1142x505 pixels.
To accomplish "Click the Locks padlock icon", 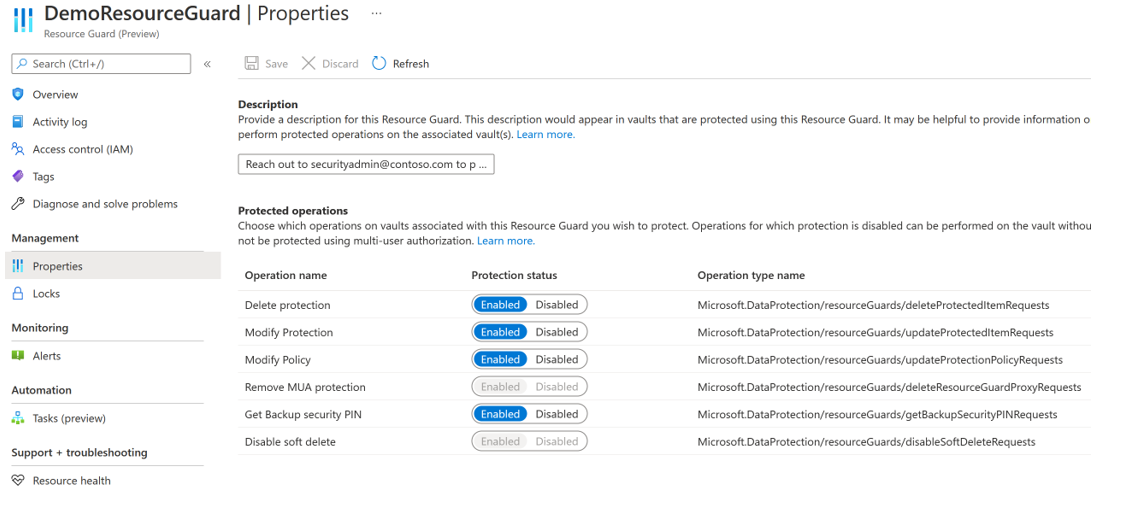I will pyautogui.click(x=17, y=294).
